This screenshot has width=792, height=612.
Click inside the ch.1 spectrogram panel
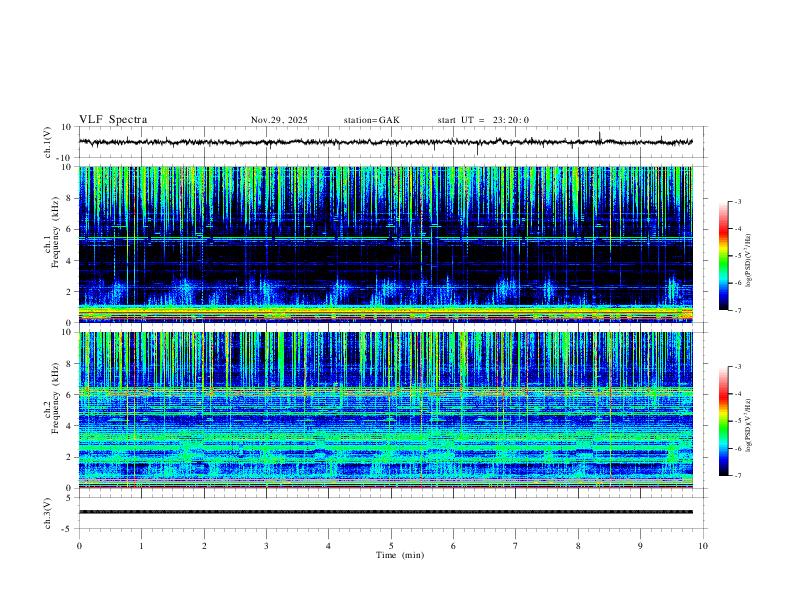385,244
